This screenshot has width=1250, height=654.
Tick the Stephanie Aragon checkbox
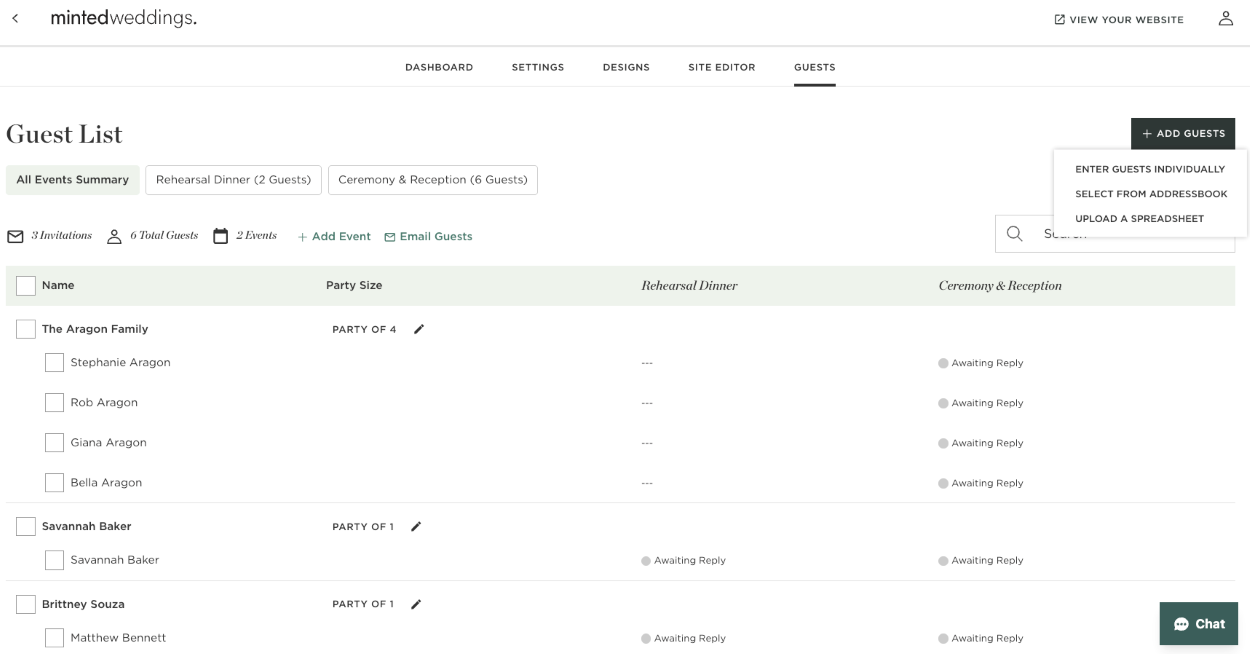pos(54,363)
